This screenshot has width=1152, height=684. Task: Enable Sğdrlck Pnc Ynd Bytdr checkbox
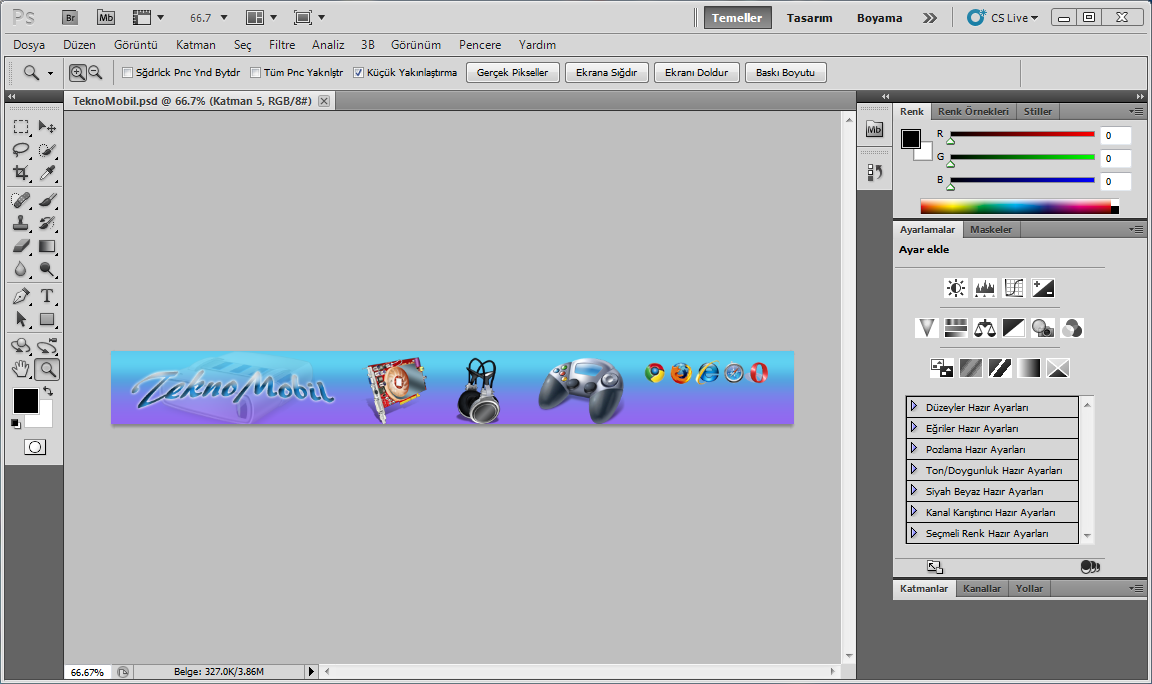pos(127,73)
